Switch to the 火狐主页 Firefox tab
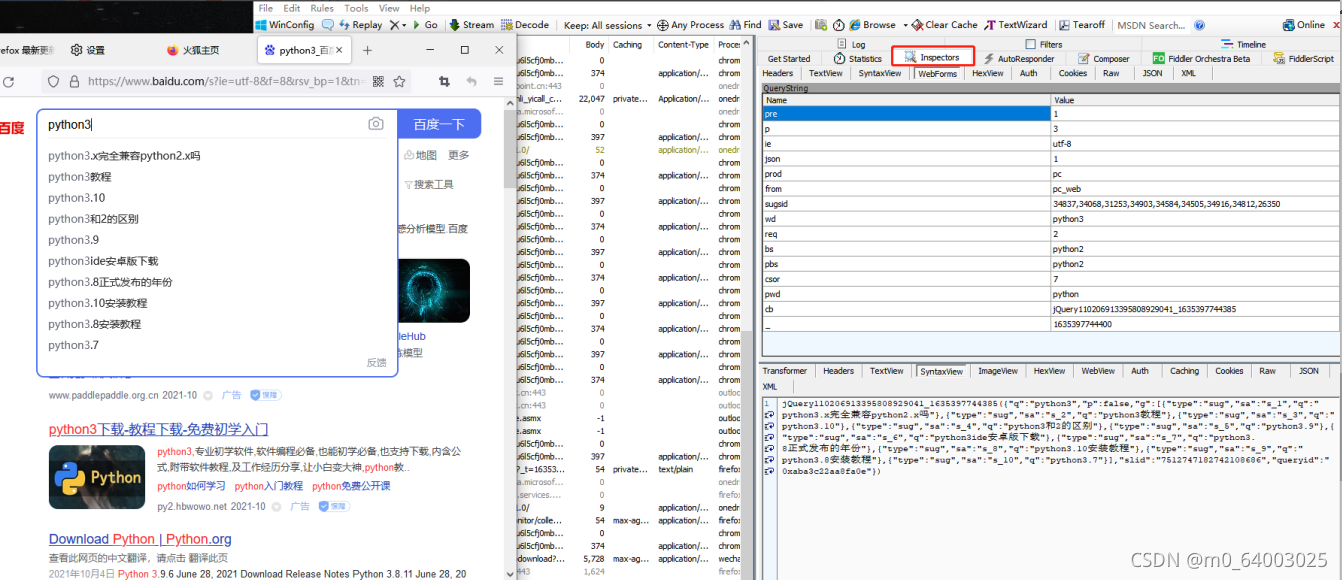 click(192, 50)
